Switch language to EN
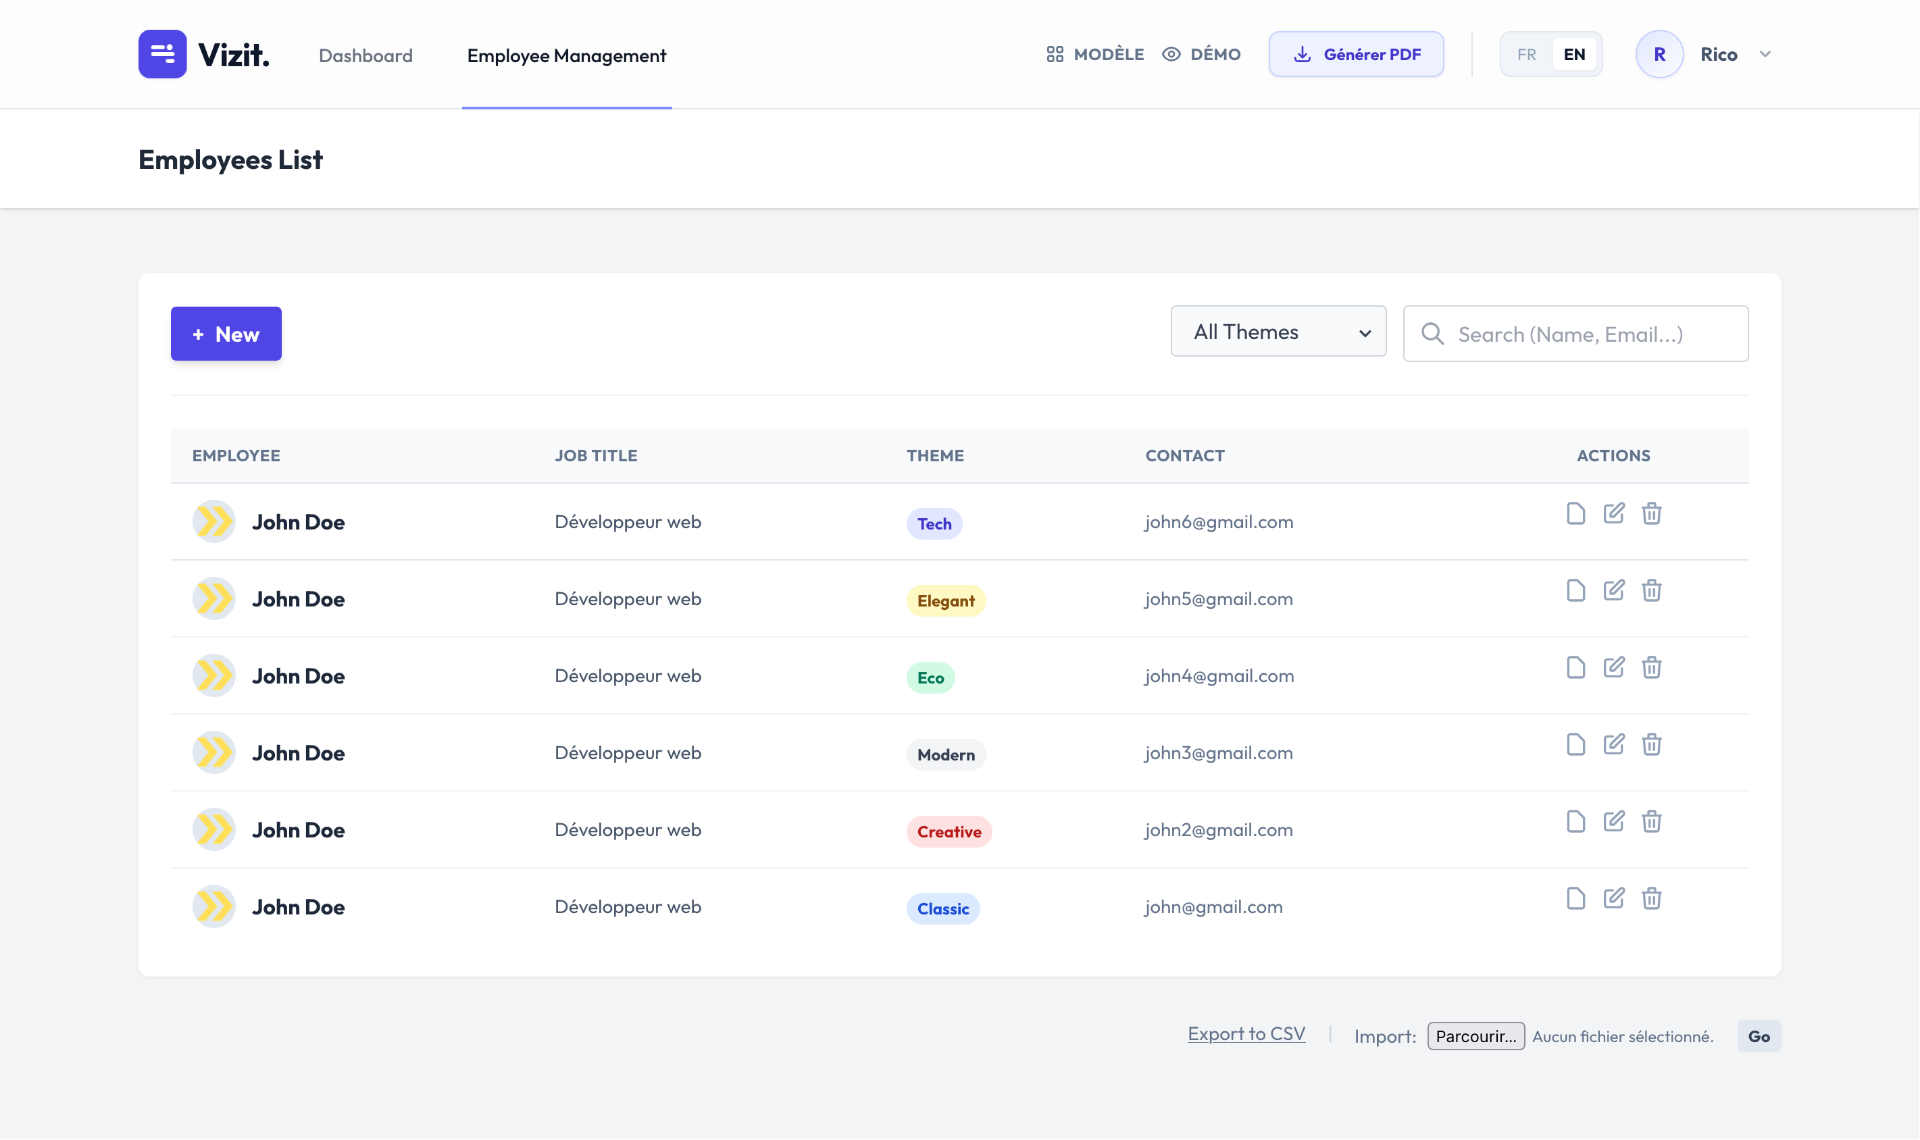This screenshot has height=1140, width=1920. [1574, 54]
